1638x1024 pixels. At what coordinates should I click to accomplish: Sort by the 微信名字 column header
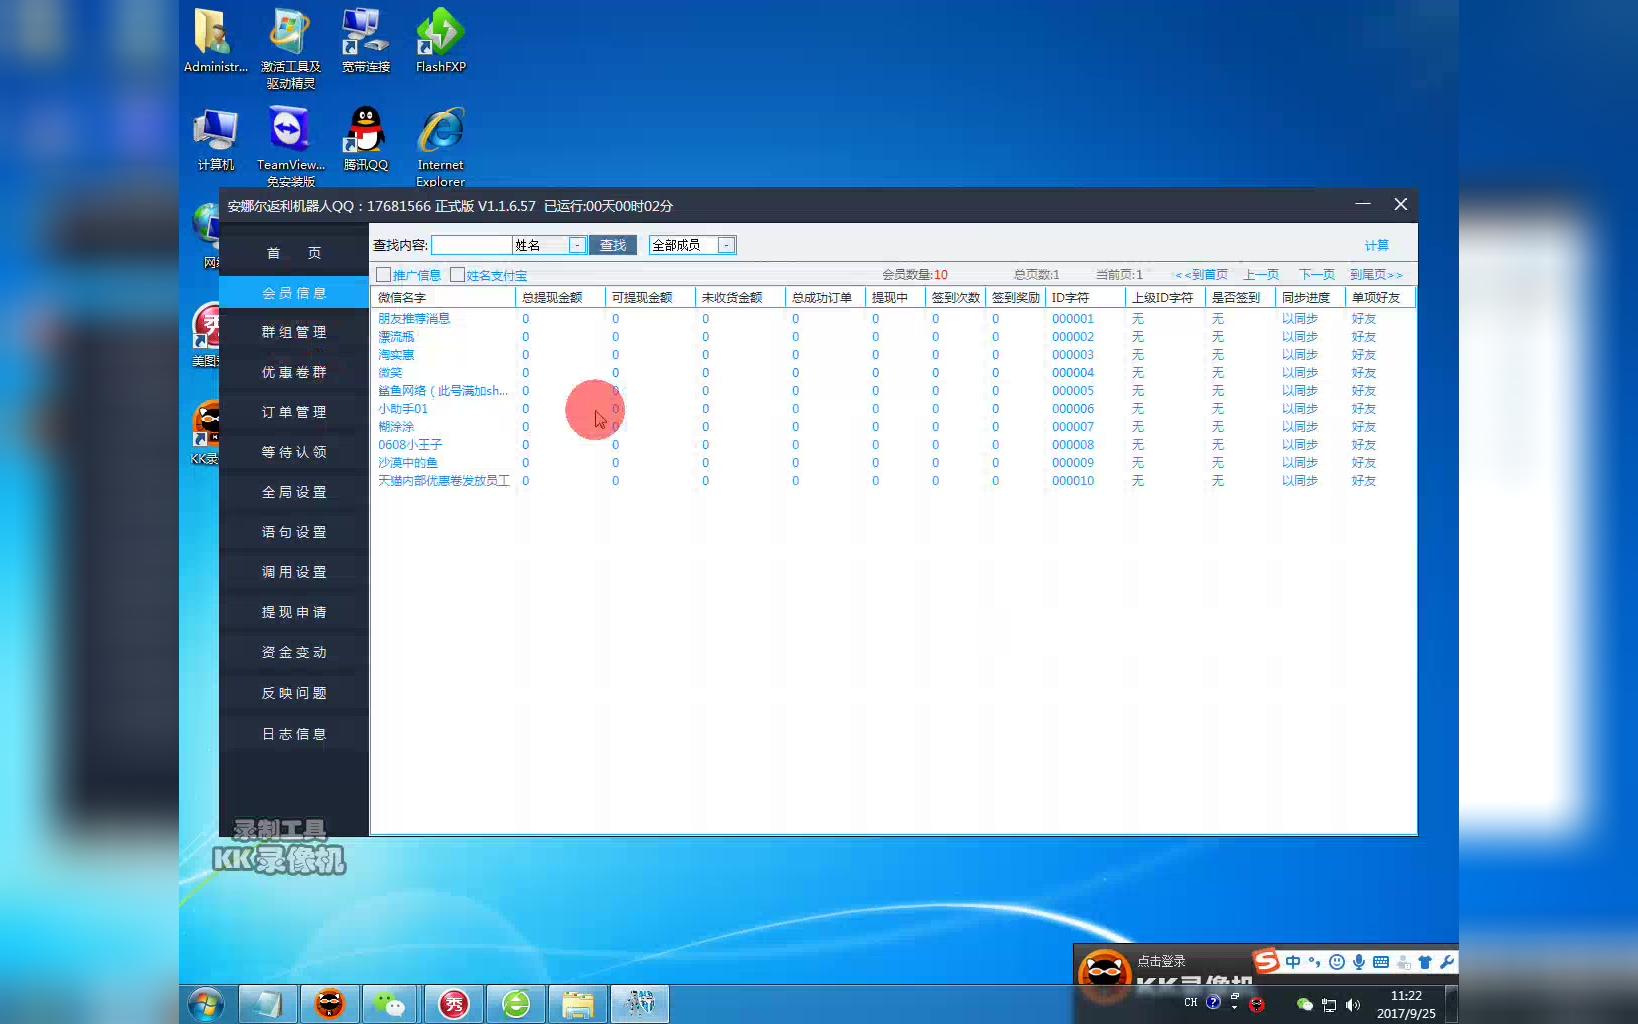click(x=443, y=298)
